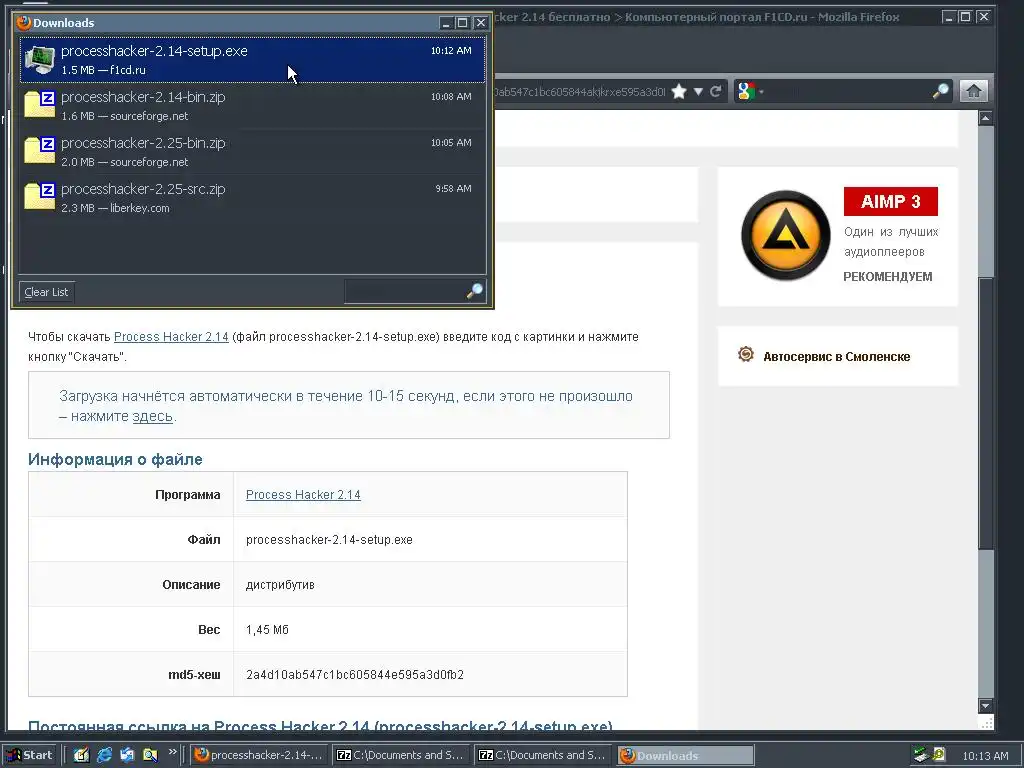Click the Firefox search magnifier icon
1024x768 pixels.
940,91
